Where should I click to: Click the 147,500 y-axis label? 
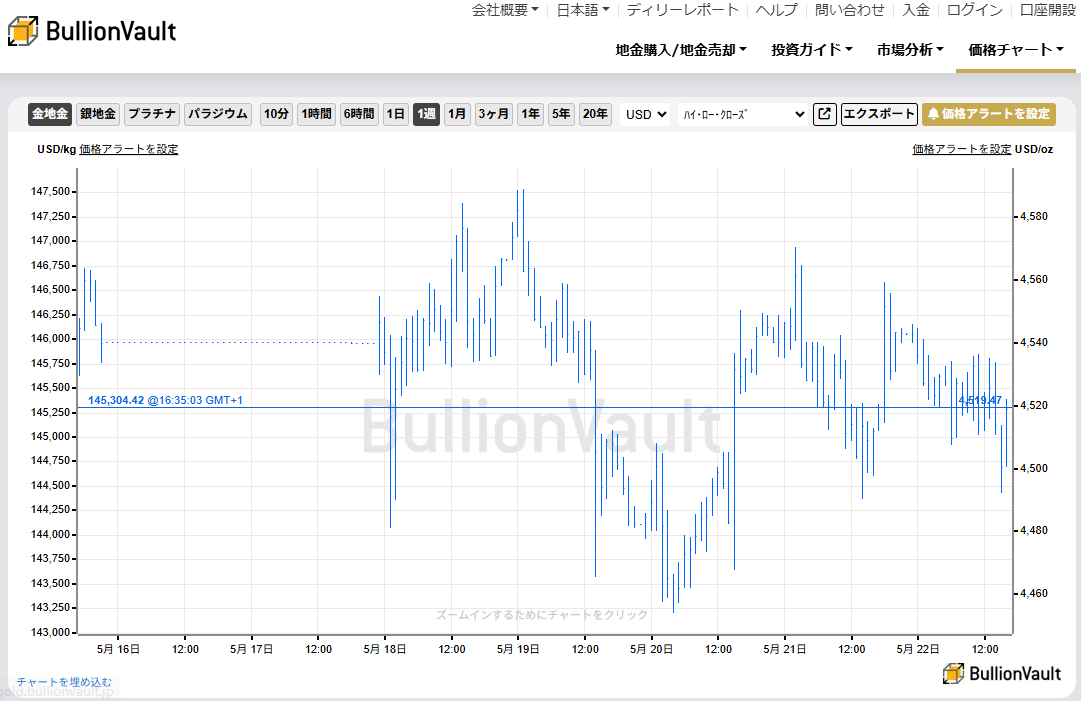pos(50,192)
